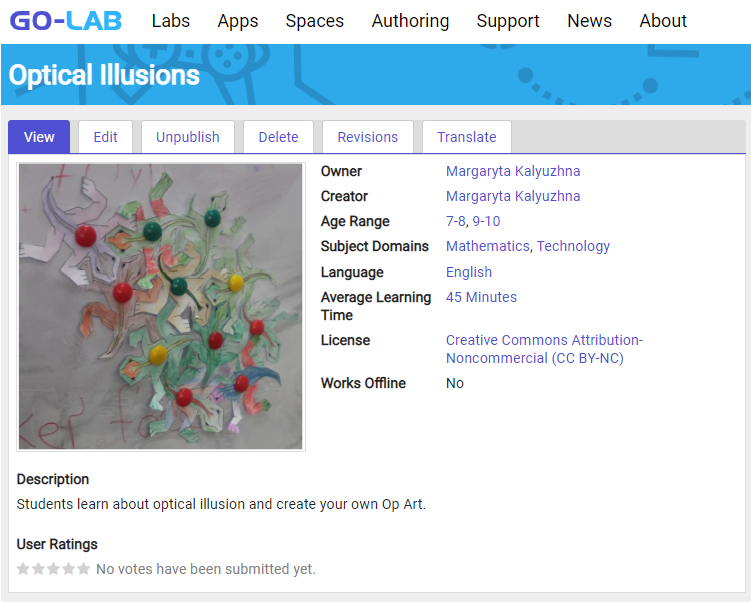Open the Apps menu
751x602 pixels.
click(238, 21)
